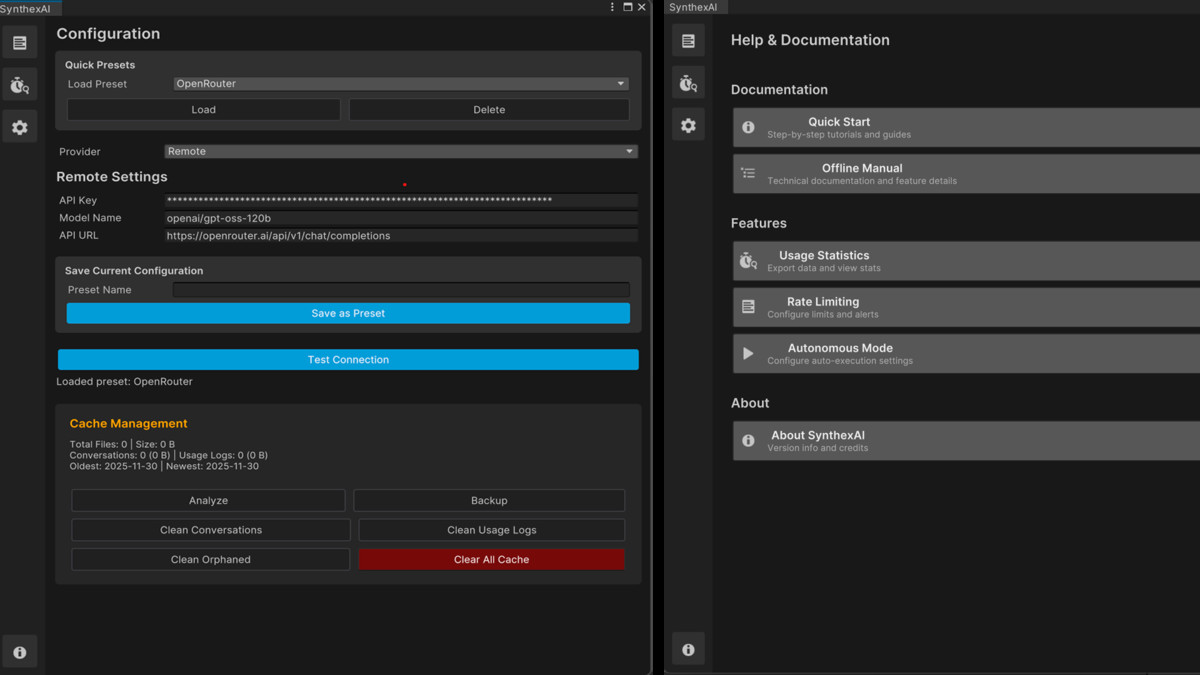Click the Load preset button
Image resolution: width=1200 pixels, height=675 pixels.
click(204, 110)
